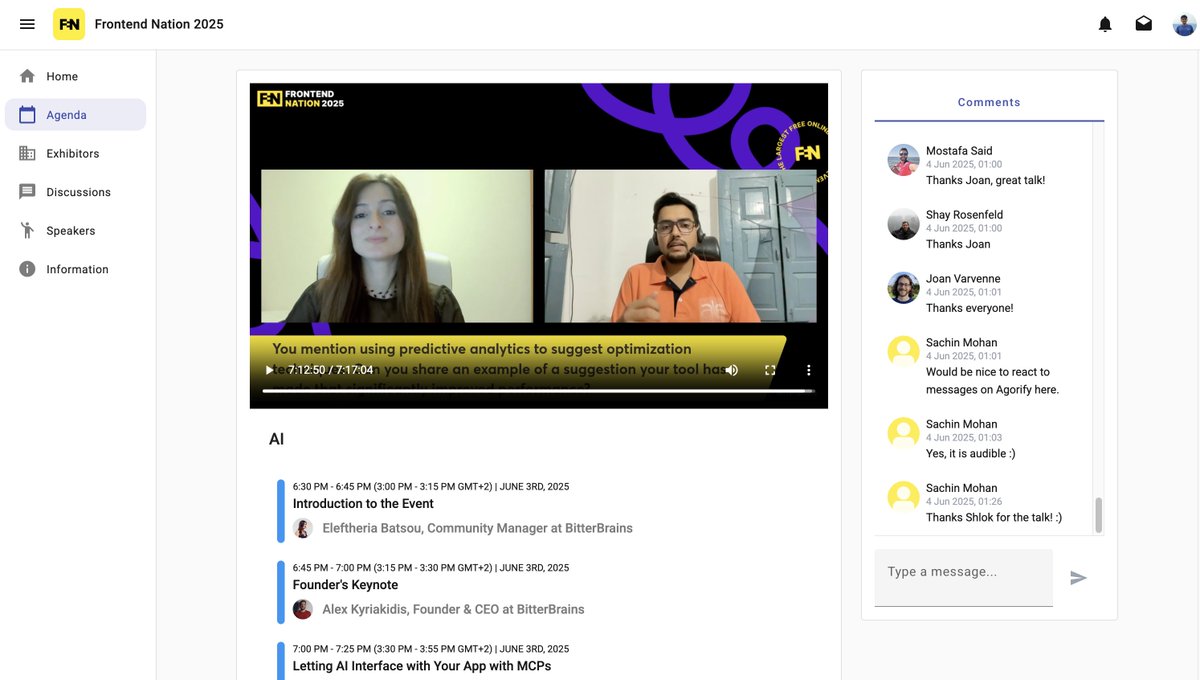Click the Information circle icon
Viewport: 1200px width, 680px height.
click(x=27, y=269)
